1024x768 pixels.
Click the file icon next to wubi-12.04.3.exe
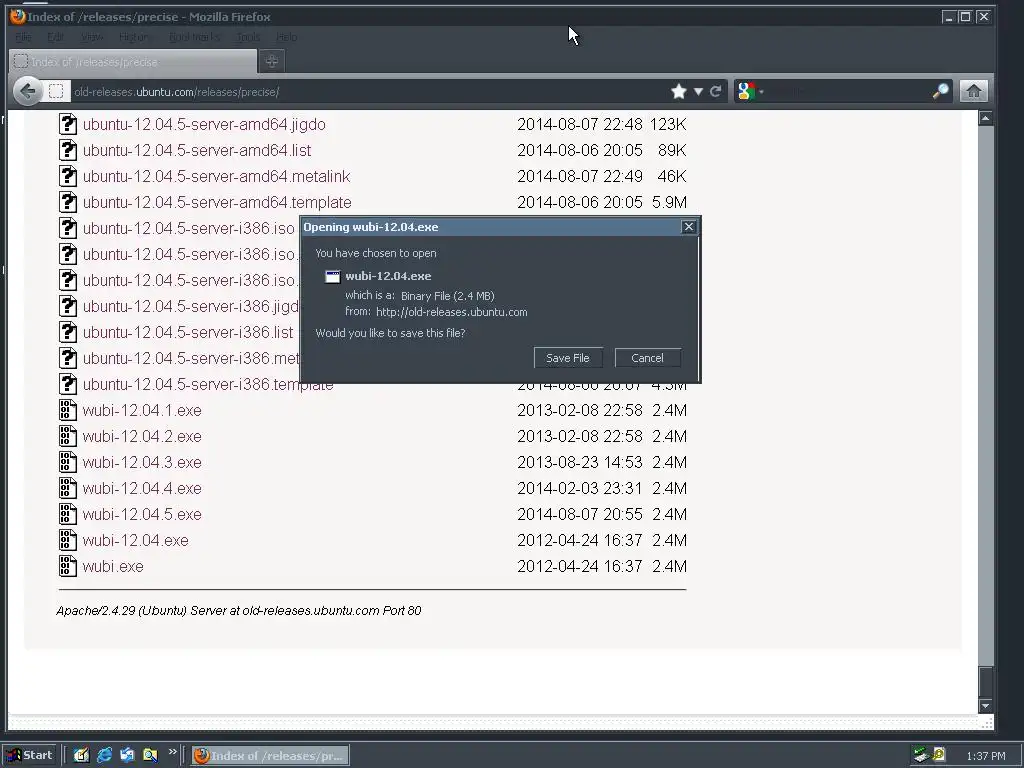(68, 462)
